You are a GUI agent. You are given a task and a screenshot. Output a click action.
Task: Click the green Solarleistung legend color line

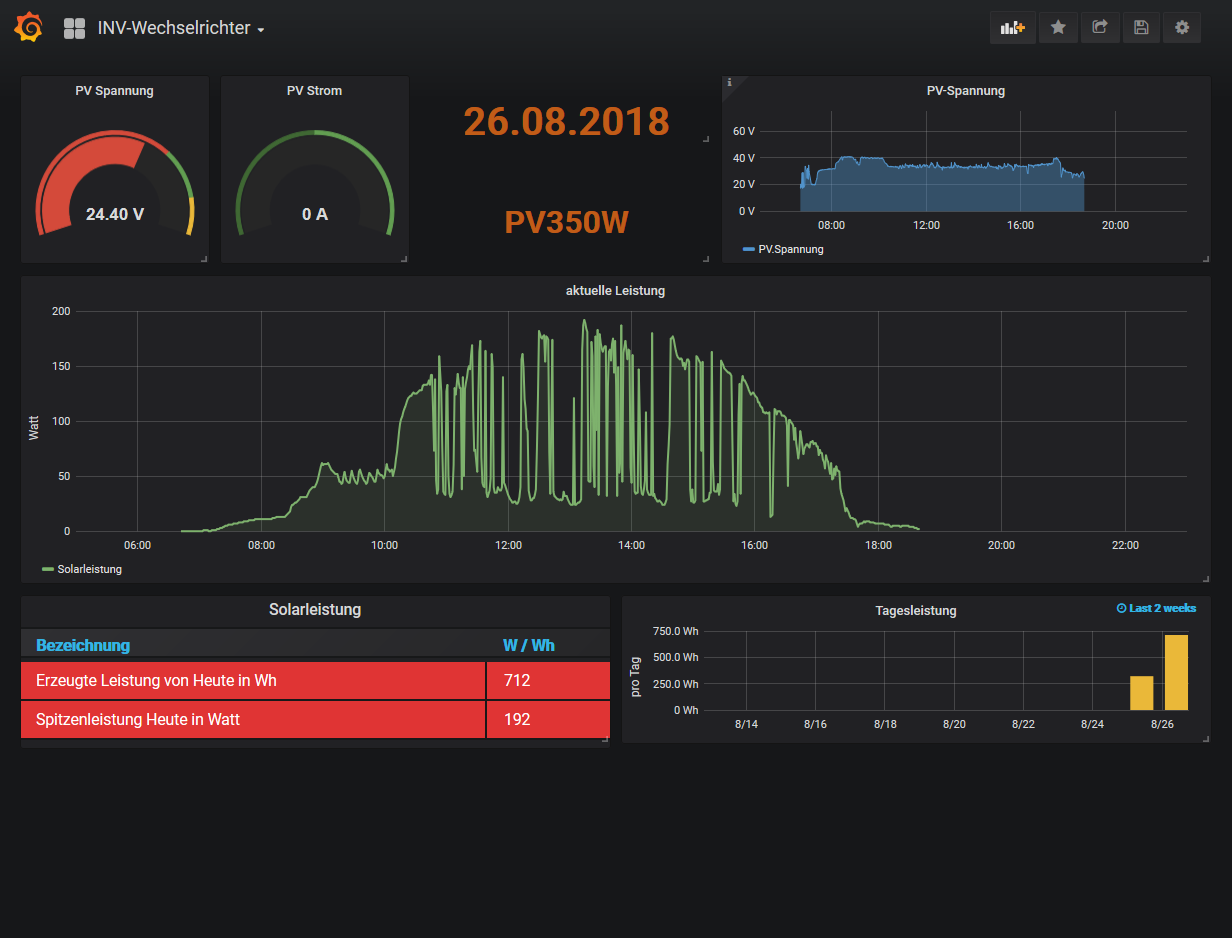coord(48,569)
